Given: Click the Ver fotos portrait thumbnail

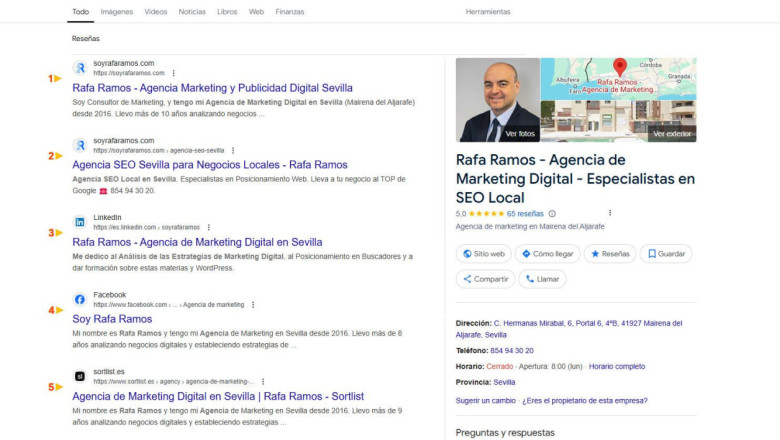Looking at the screenshot, I should coord(497,100).
